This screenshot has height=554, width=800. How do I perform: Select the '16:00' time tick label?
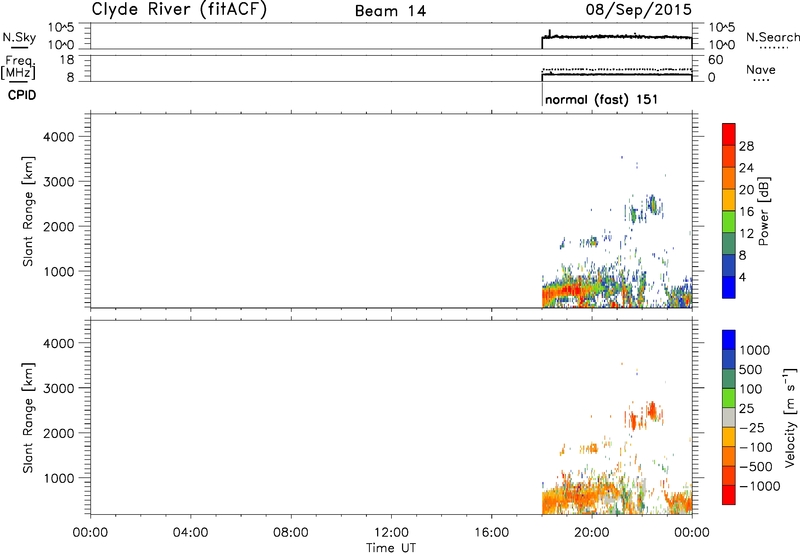pos(491,532)
